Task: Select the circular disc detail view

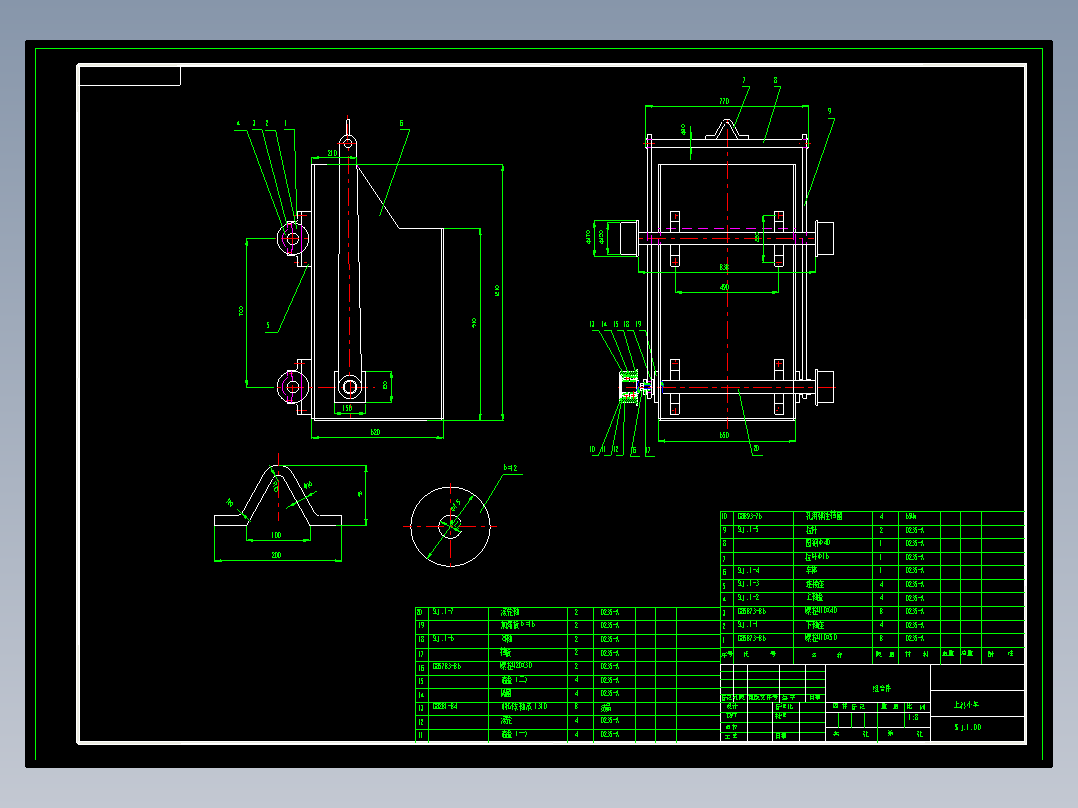Action: point(450,527)
